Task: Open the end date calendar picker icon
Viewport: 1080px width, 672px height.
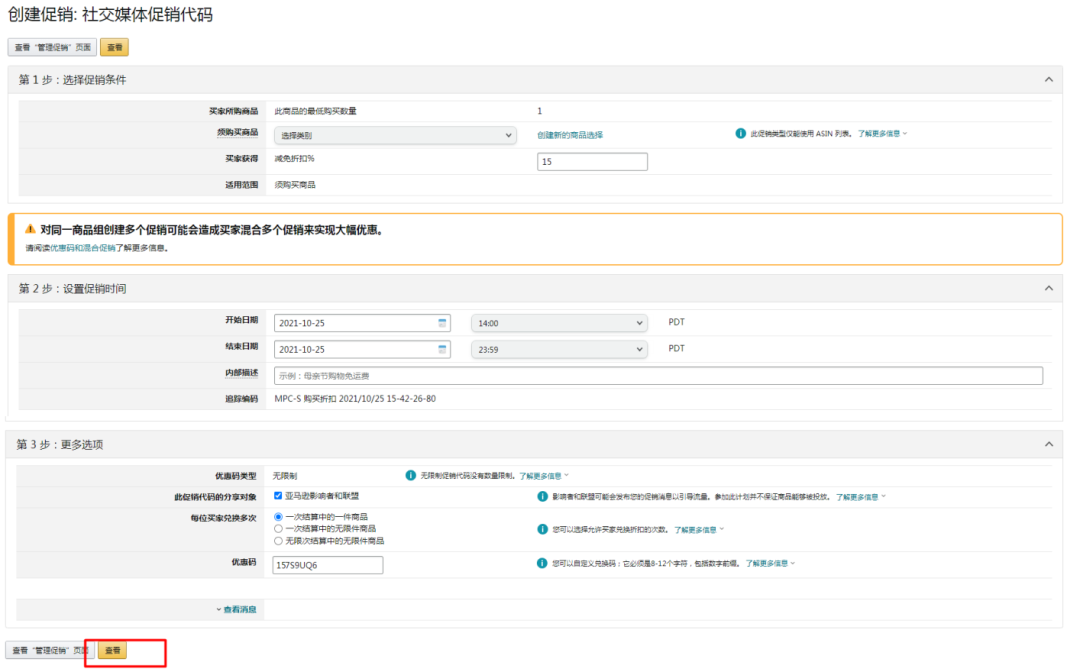Action: 442,349
